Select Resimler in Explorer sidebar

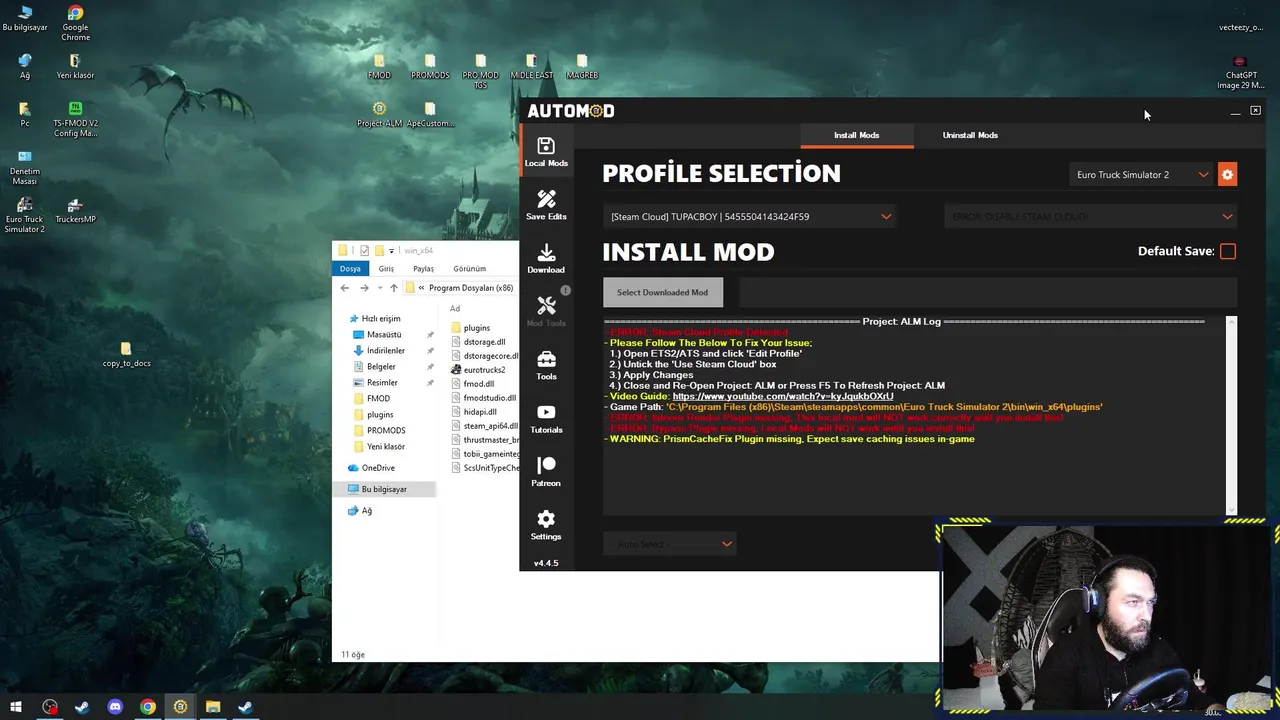coord(382,383)
